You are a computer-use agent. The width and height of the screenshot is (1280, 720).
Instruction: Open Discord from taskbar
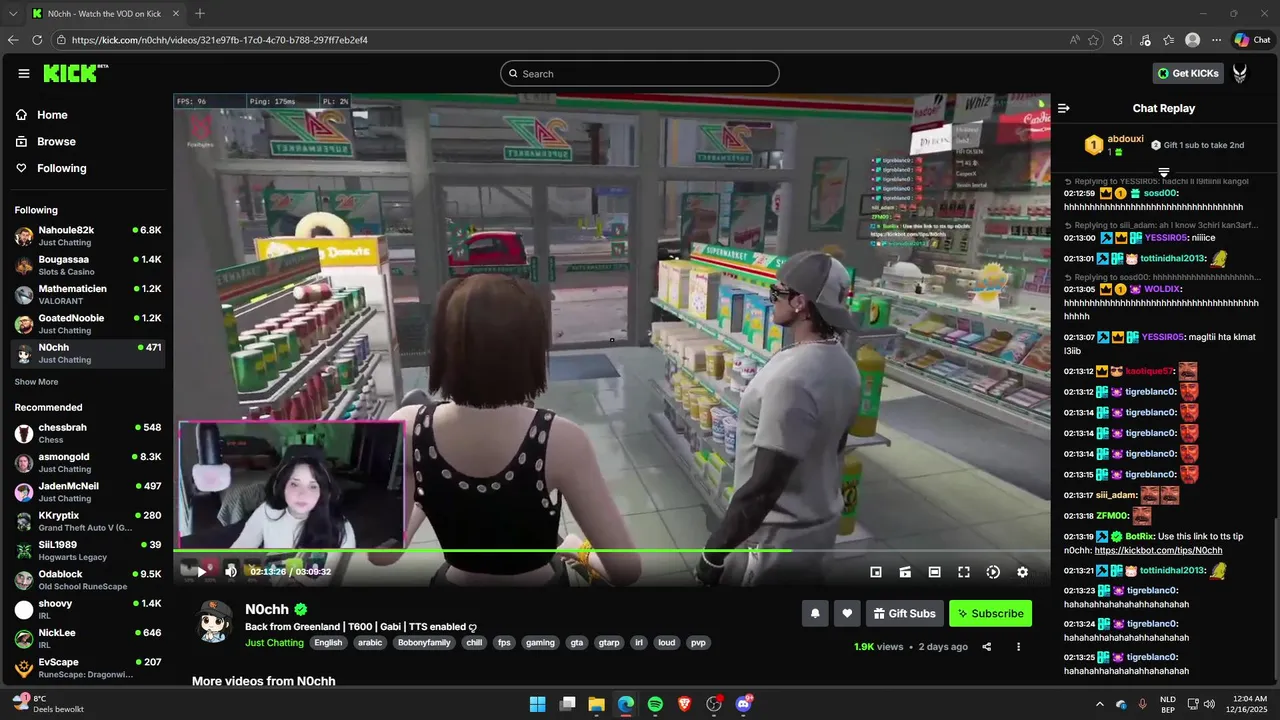(x=743, y=704)
